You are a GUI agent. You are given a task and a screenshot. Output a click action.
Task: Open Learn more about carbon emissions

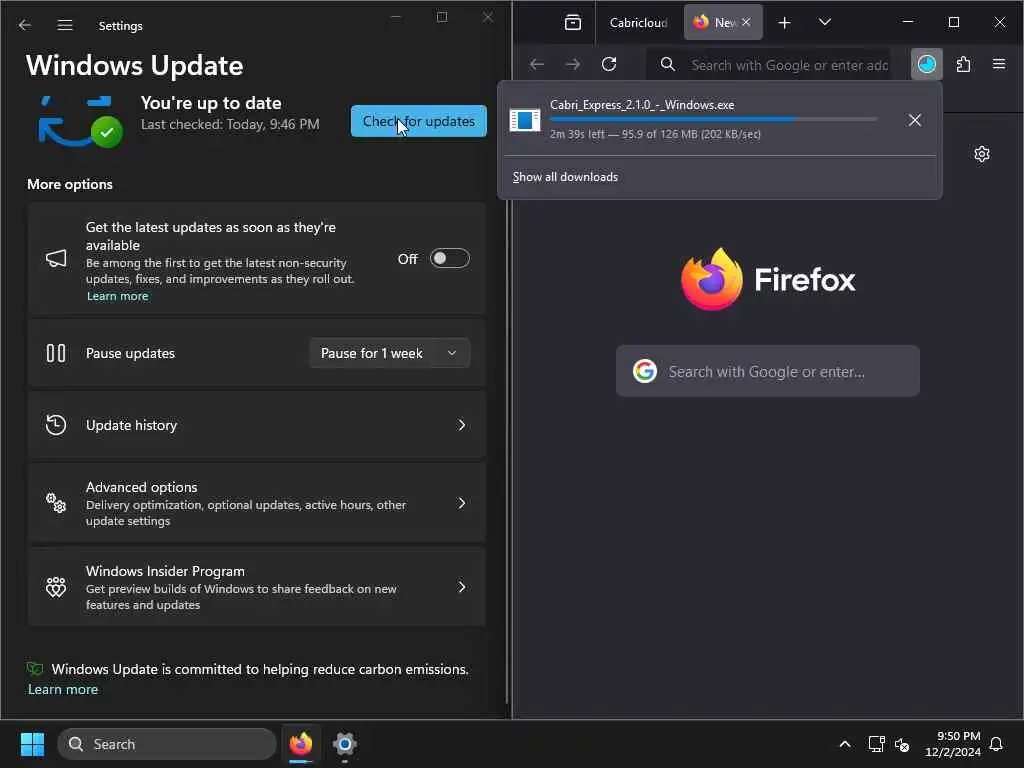coord(63,690)
